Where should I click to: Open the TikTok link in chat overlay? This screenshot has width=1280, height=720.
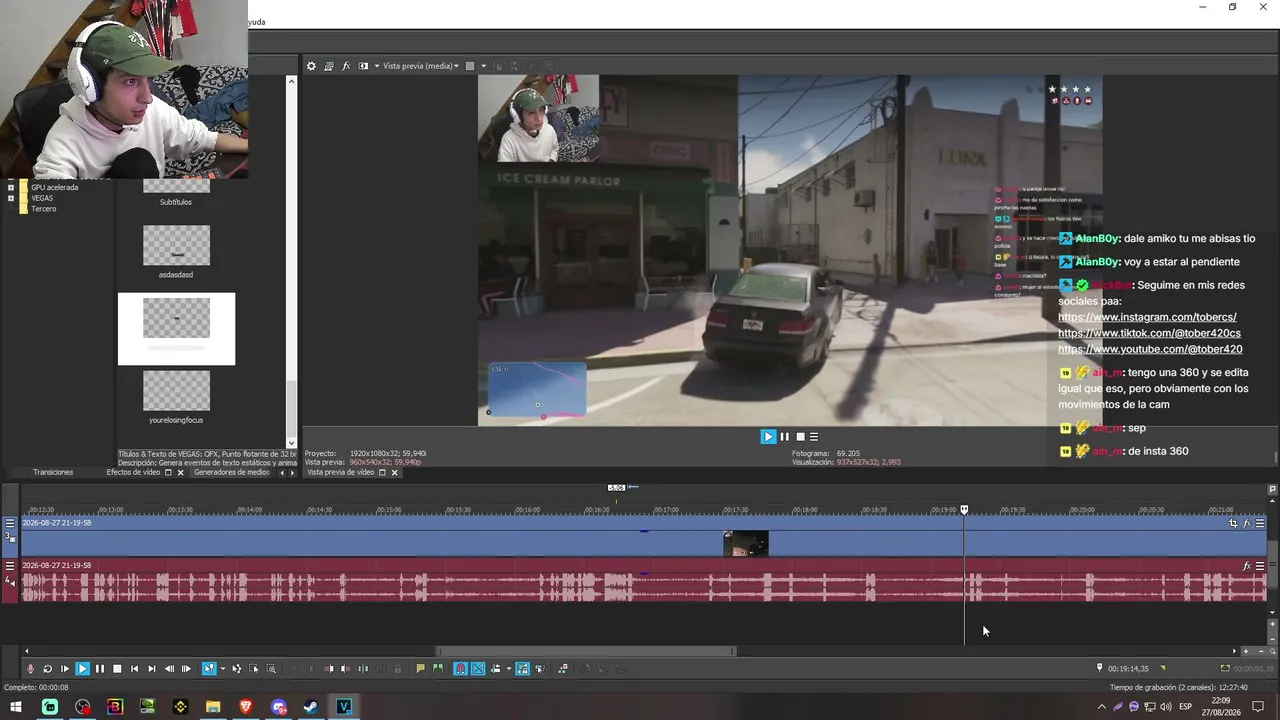point(1149,333)
